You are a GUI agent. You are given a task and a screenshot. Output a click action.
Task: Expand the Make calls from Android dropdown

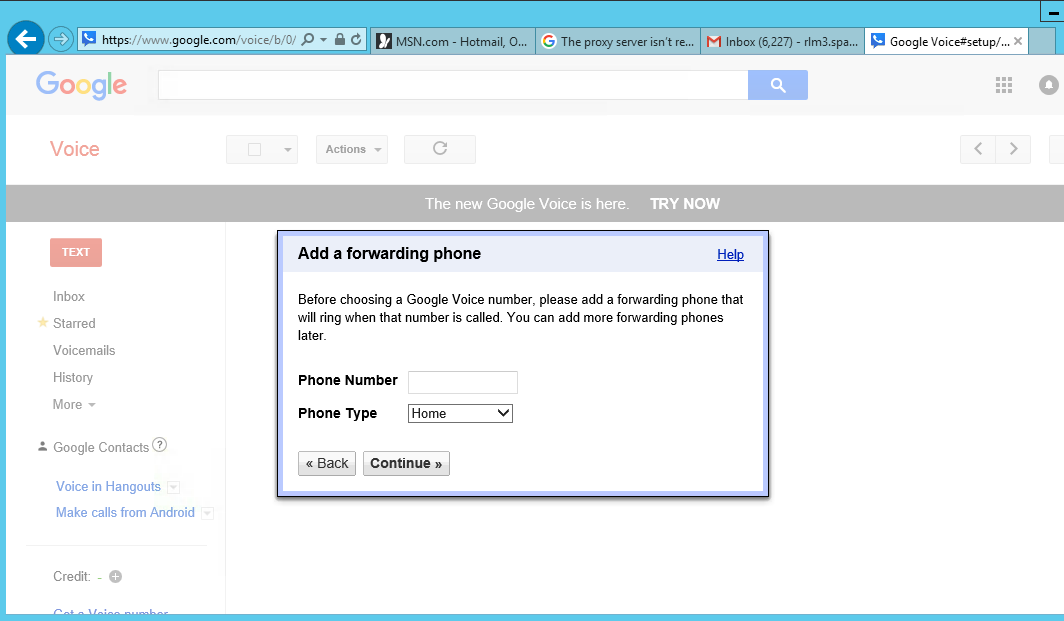pyautogui.click(x=208, y=513)
